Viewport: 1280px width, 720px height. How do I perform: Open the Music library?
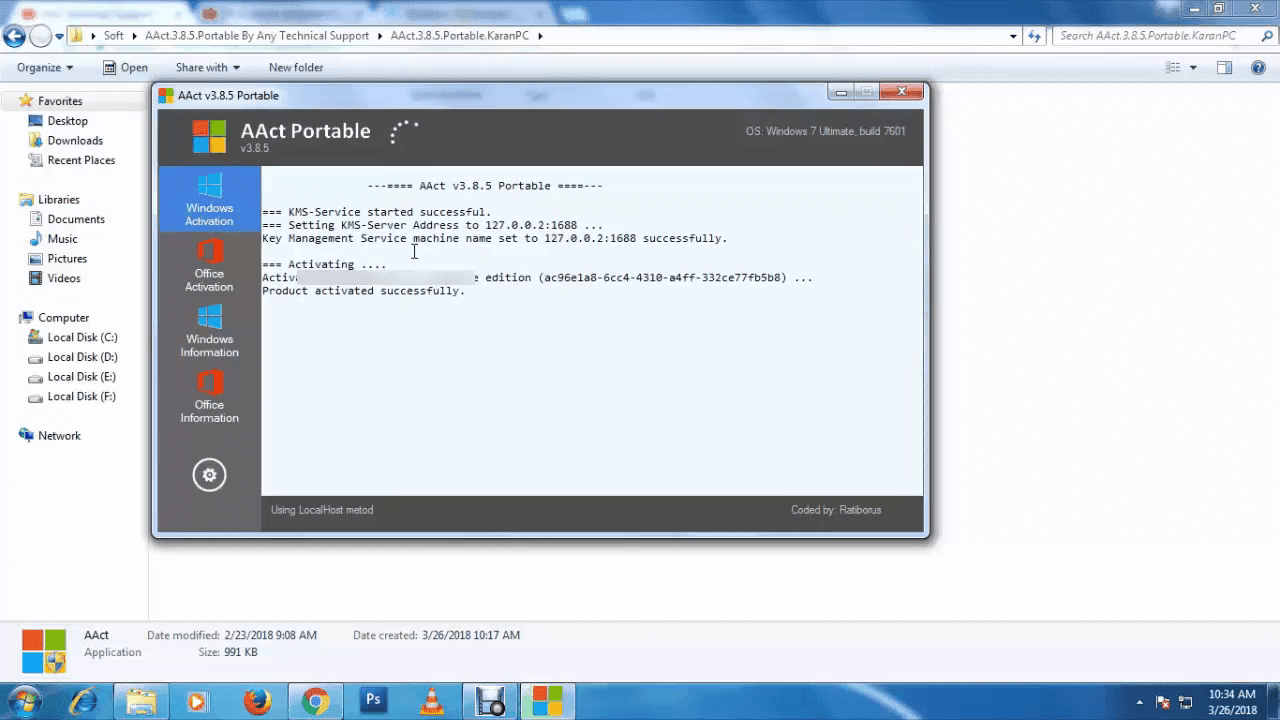coord(62,239)
